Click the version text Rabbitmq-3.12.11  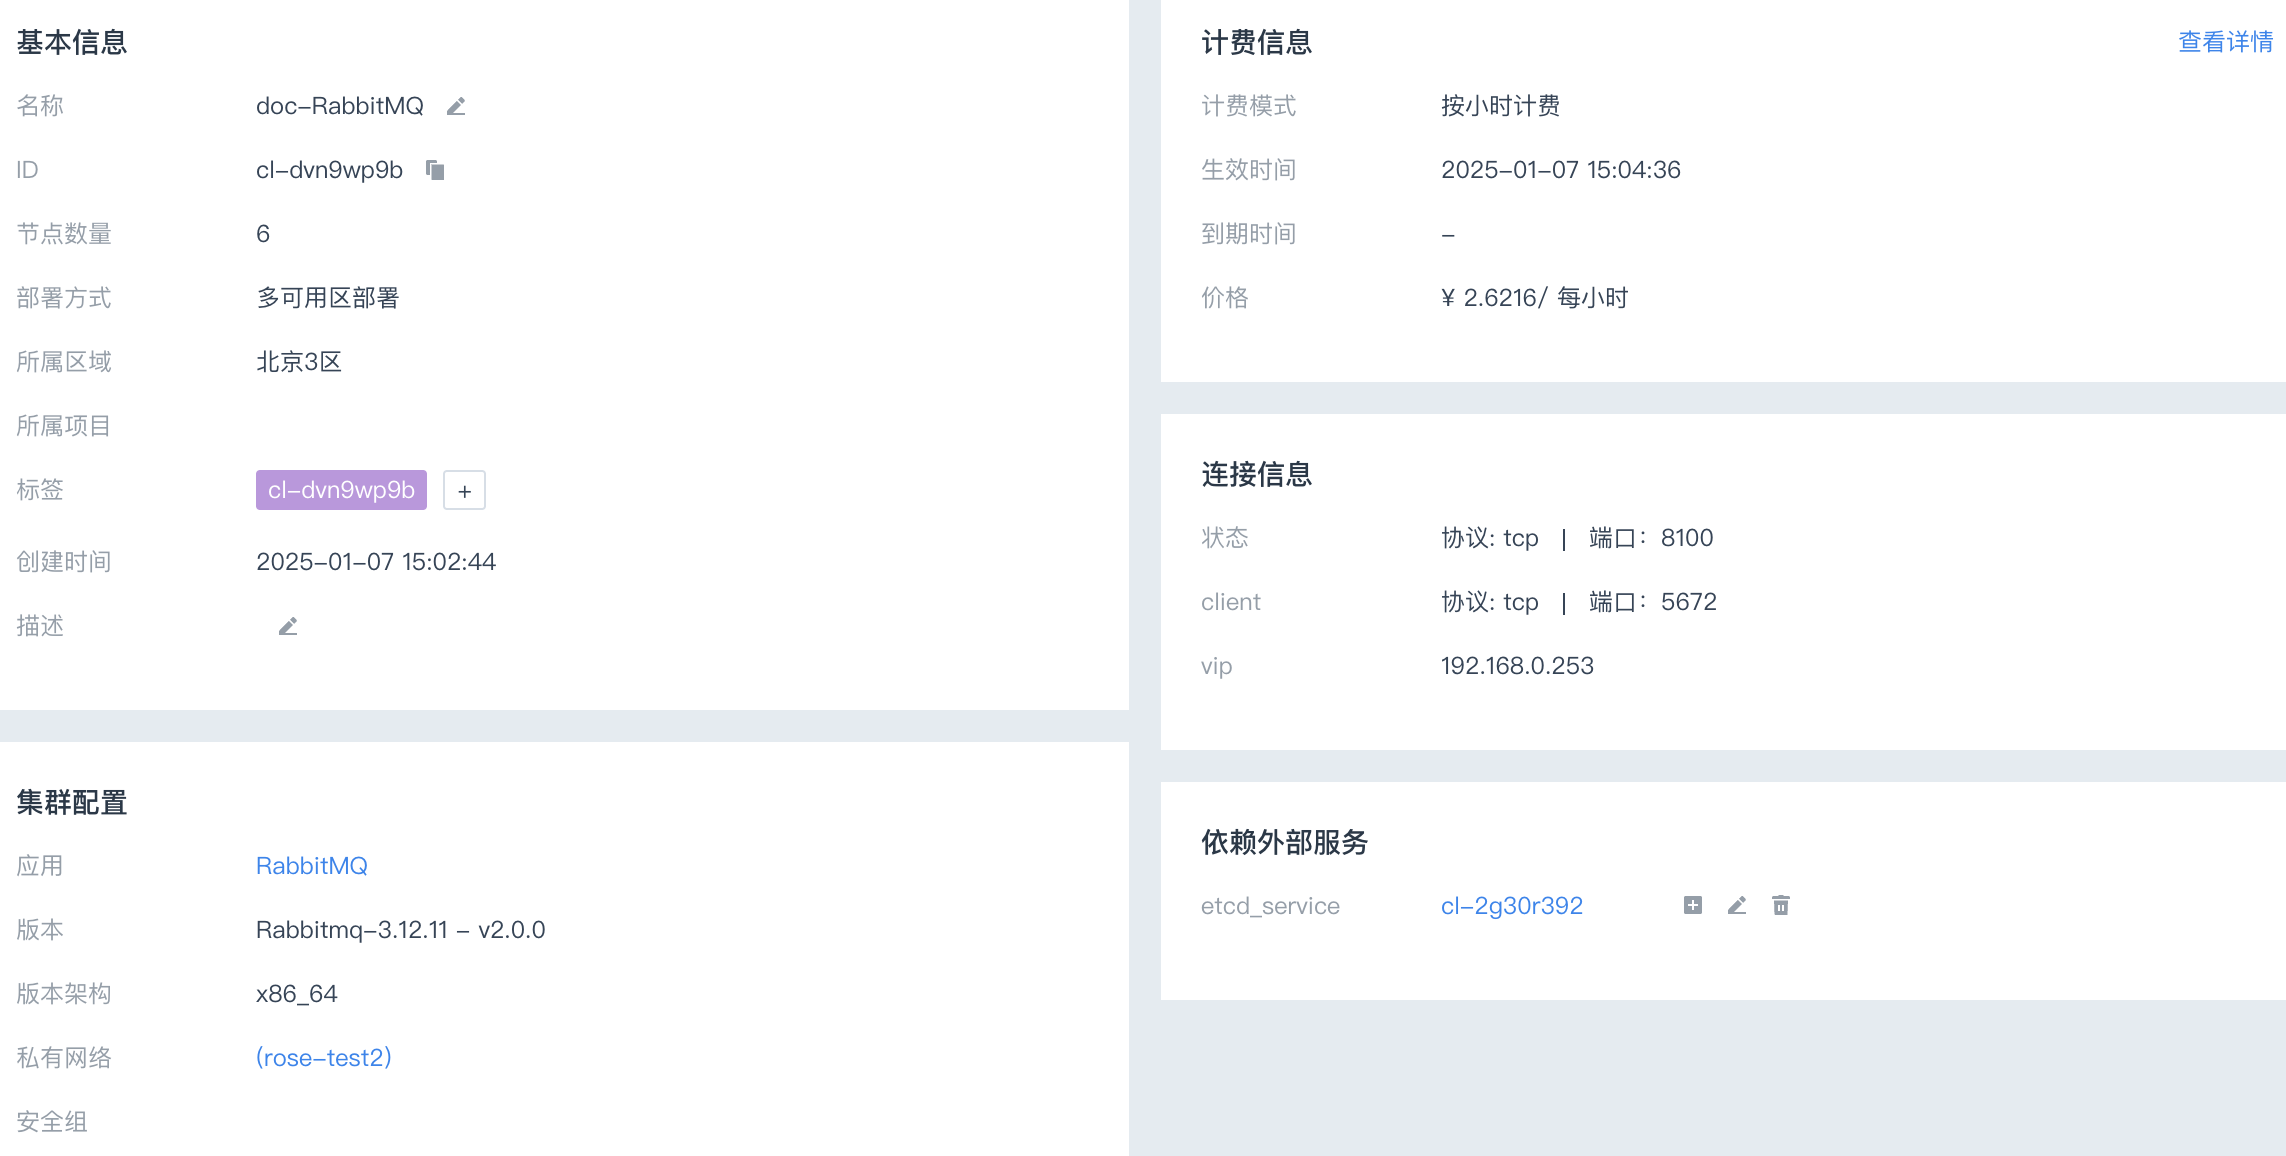[x=352, y=930]
